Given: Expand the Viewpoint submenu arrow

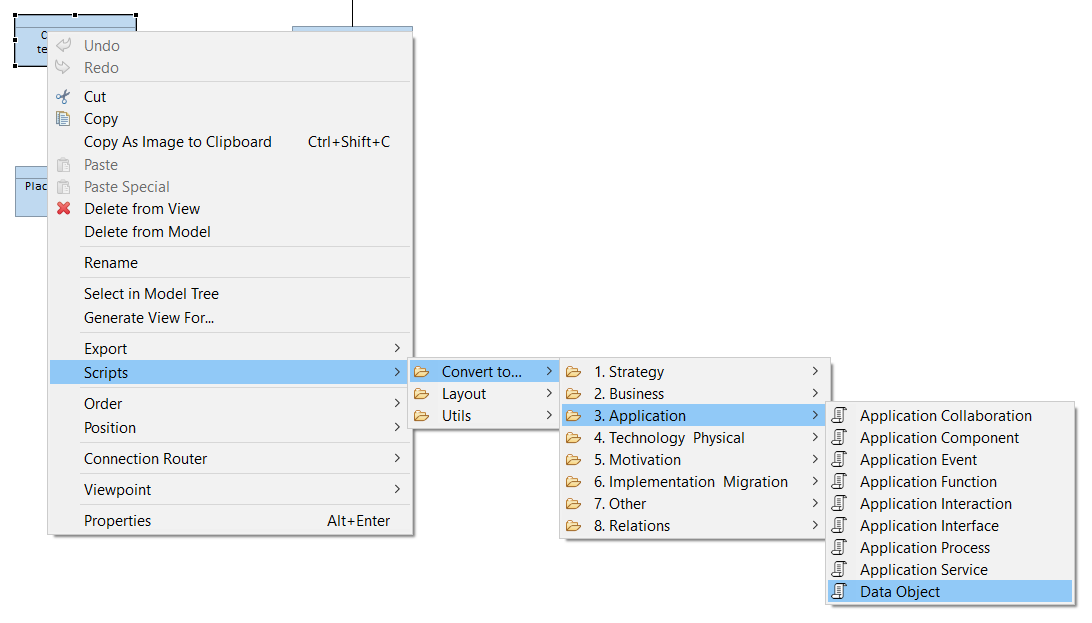Looking at the screenshot, I should point(397,489).
